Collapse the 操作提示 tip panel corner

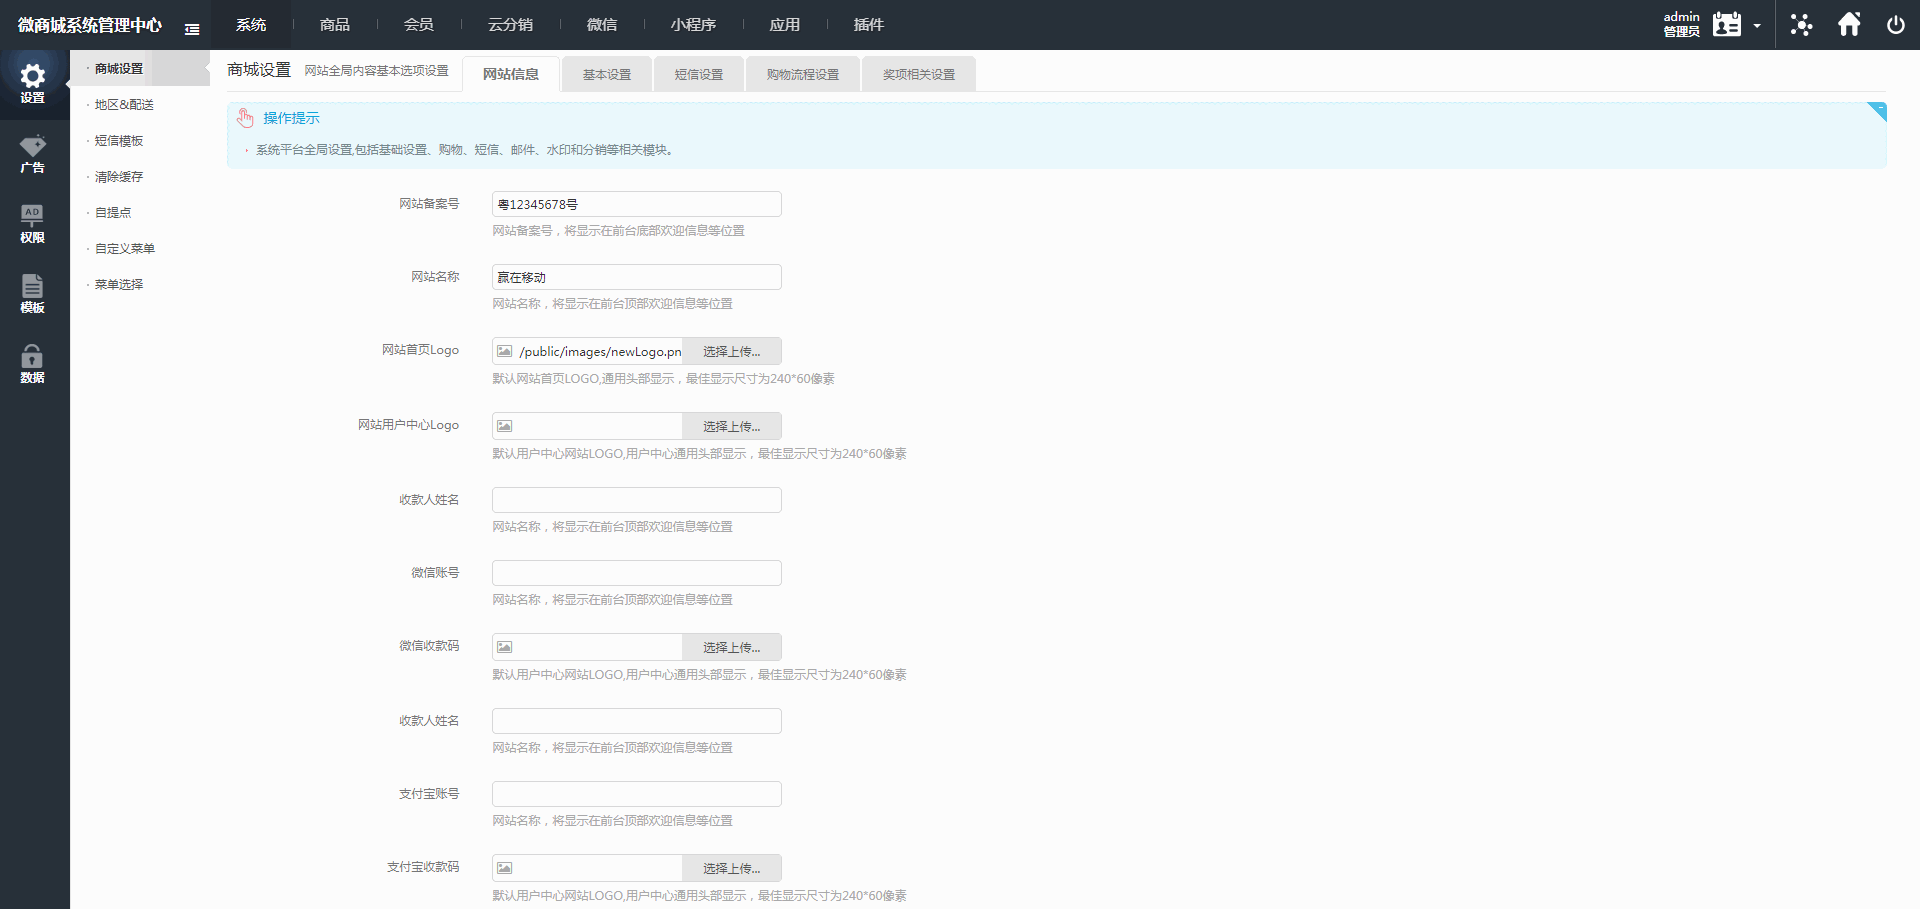coord(1877,110)
